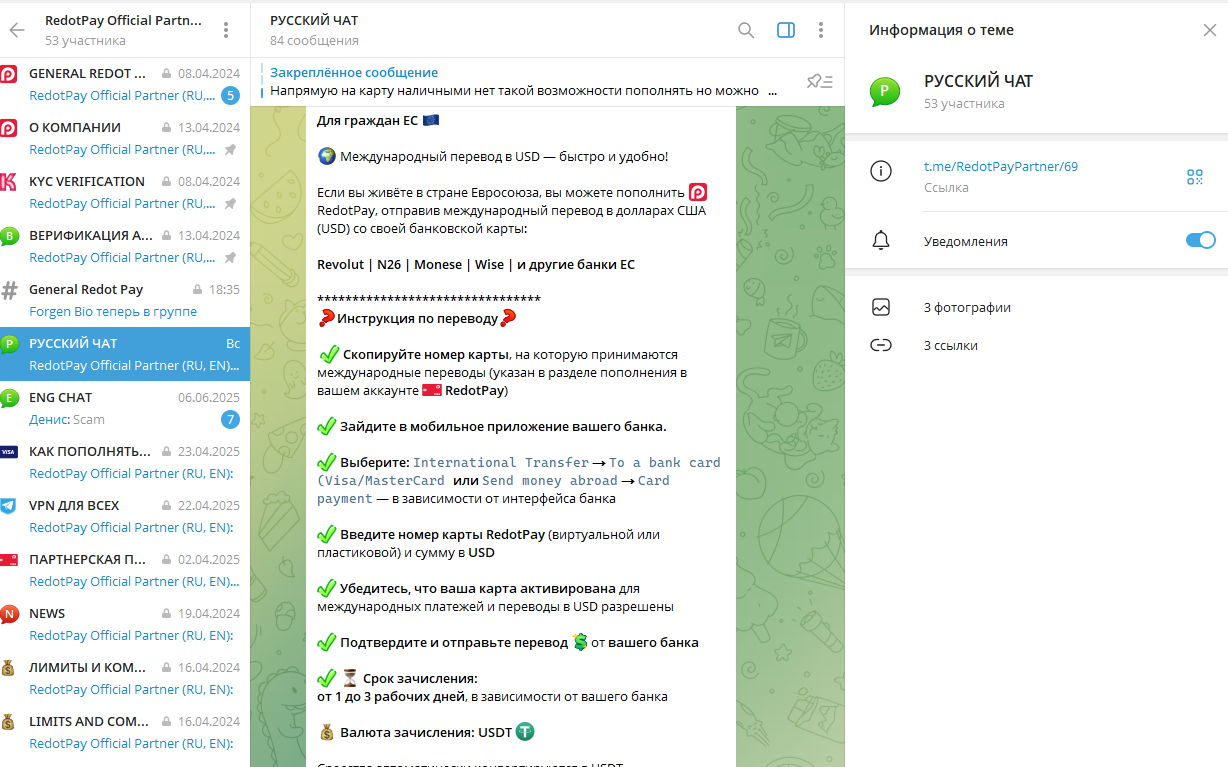Viewport: 1228px width, 767px height.
Task: Open the О КОМПАНИИ topic
Action: tap(125, 138)
